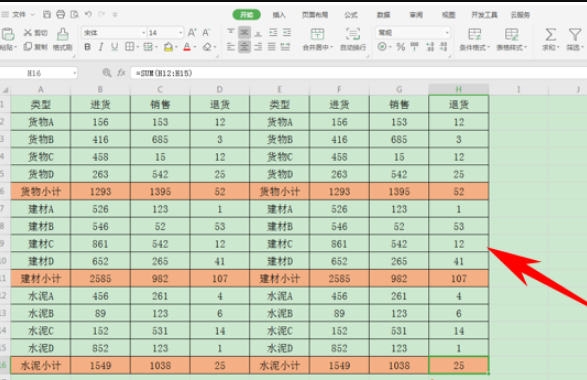The height and width of the screenshot is (380, 587).
Task: Click the Cut (剪切) scissors
Action: click(x=28, y=33)
